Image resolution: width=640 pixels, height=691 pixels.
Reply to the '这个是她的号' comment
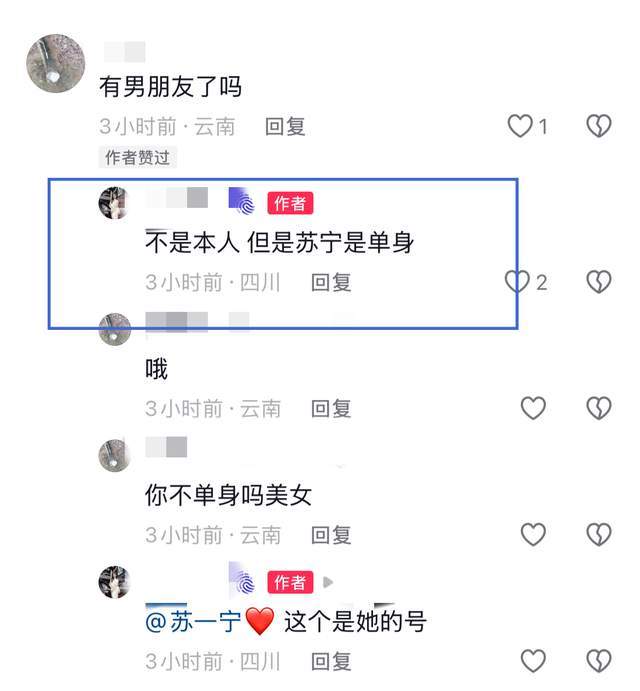331,661
